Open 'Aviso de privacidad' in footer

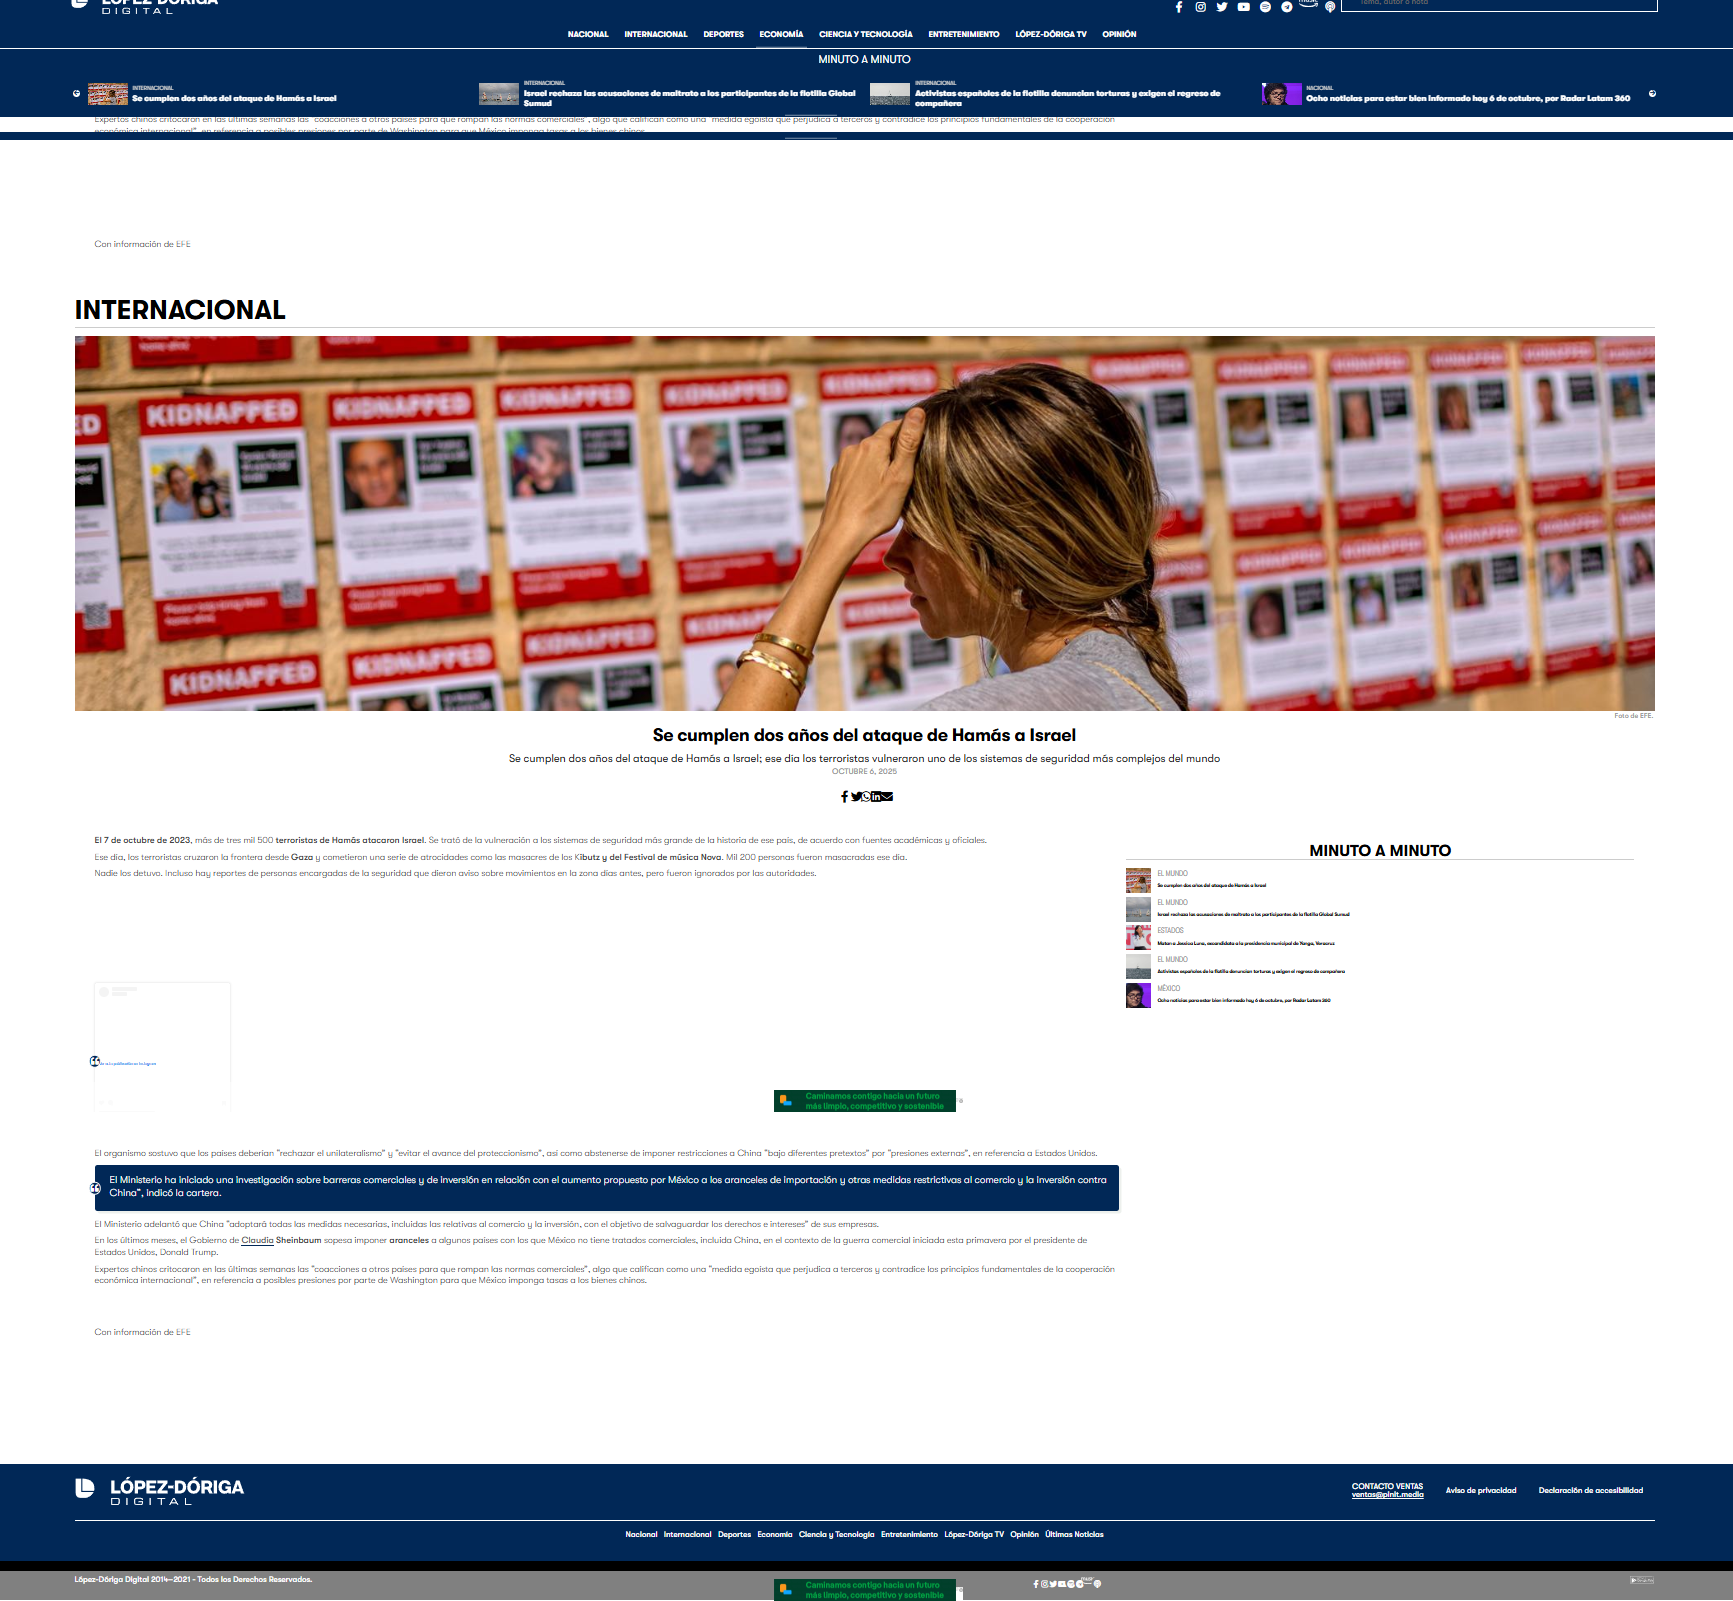pyautogui.click(x=1481, y=1490)
